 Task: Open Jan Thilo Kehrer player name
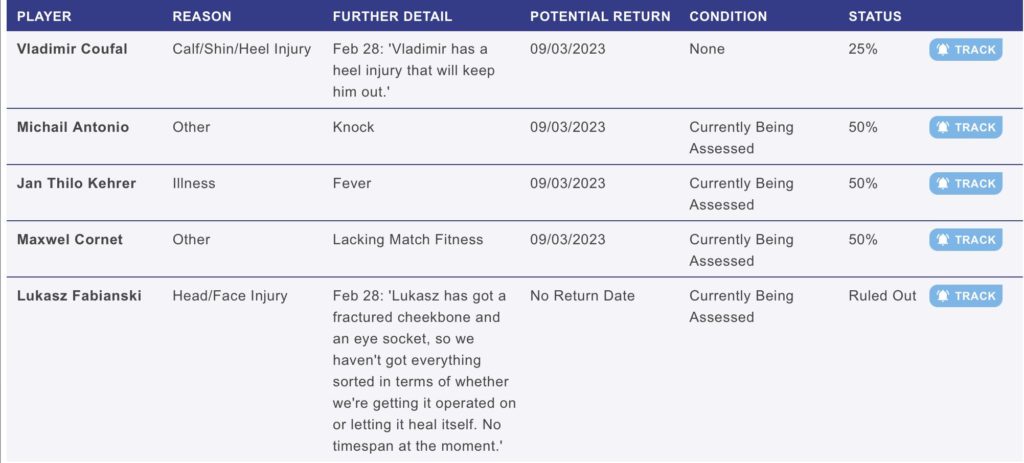click(x=76, y=183)
